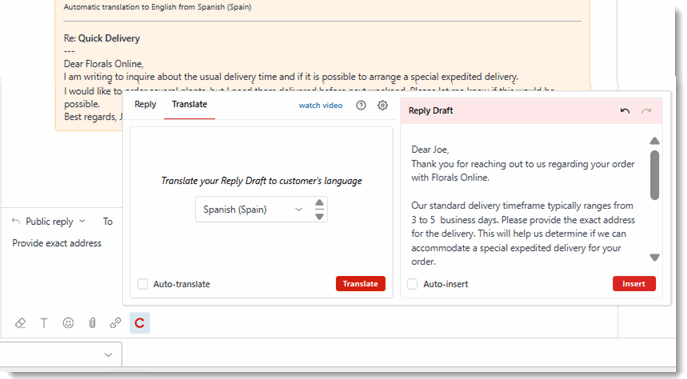Viewport: 687px width, 379px height.
Task: Click the 'Provide exact address' reply text
Action: click(57, 243)
